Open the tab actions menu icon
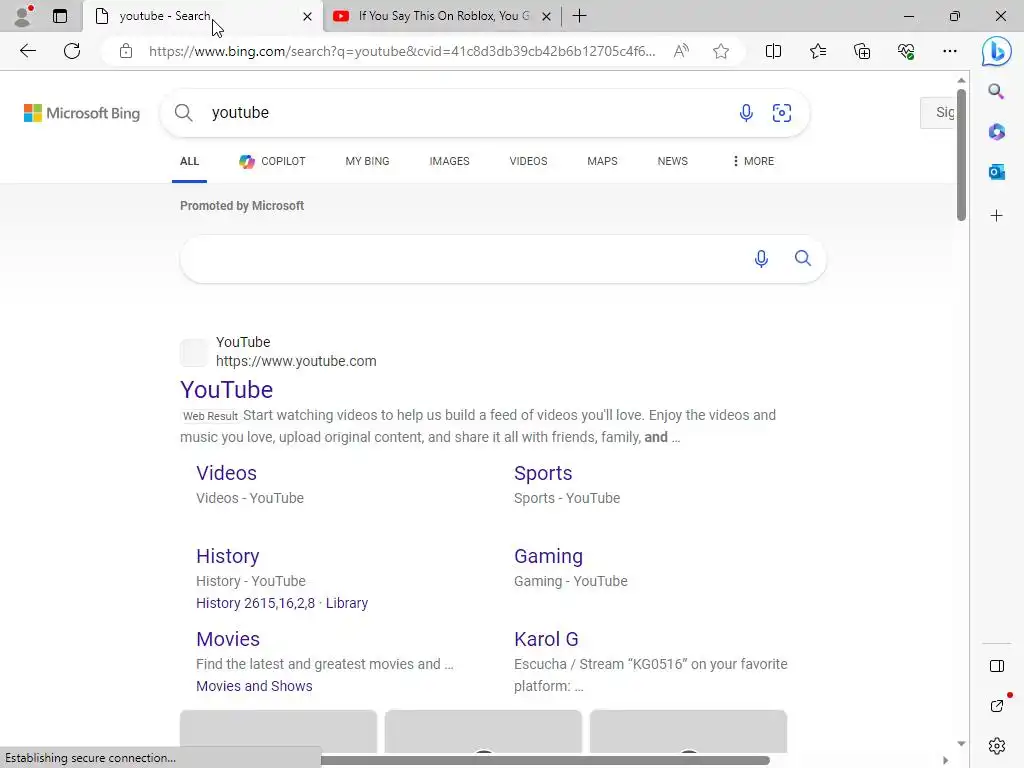 pos(59,16)
